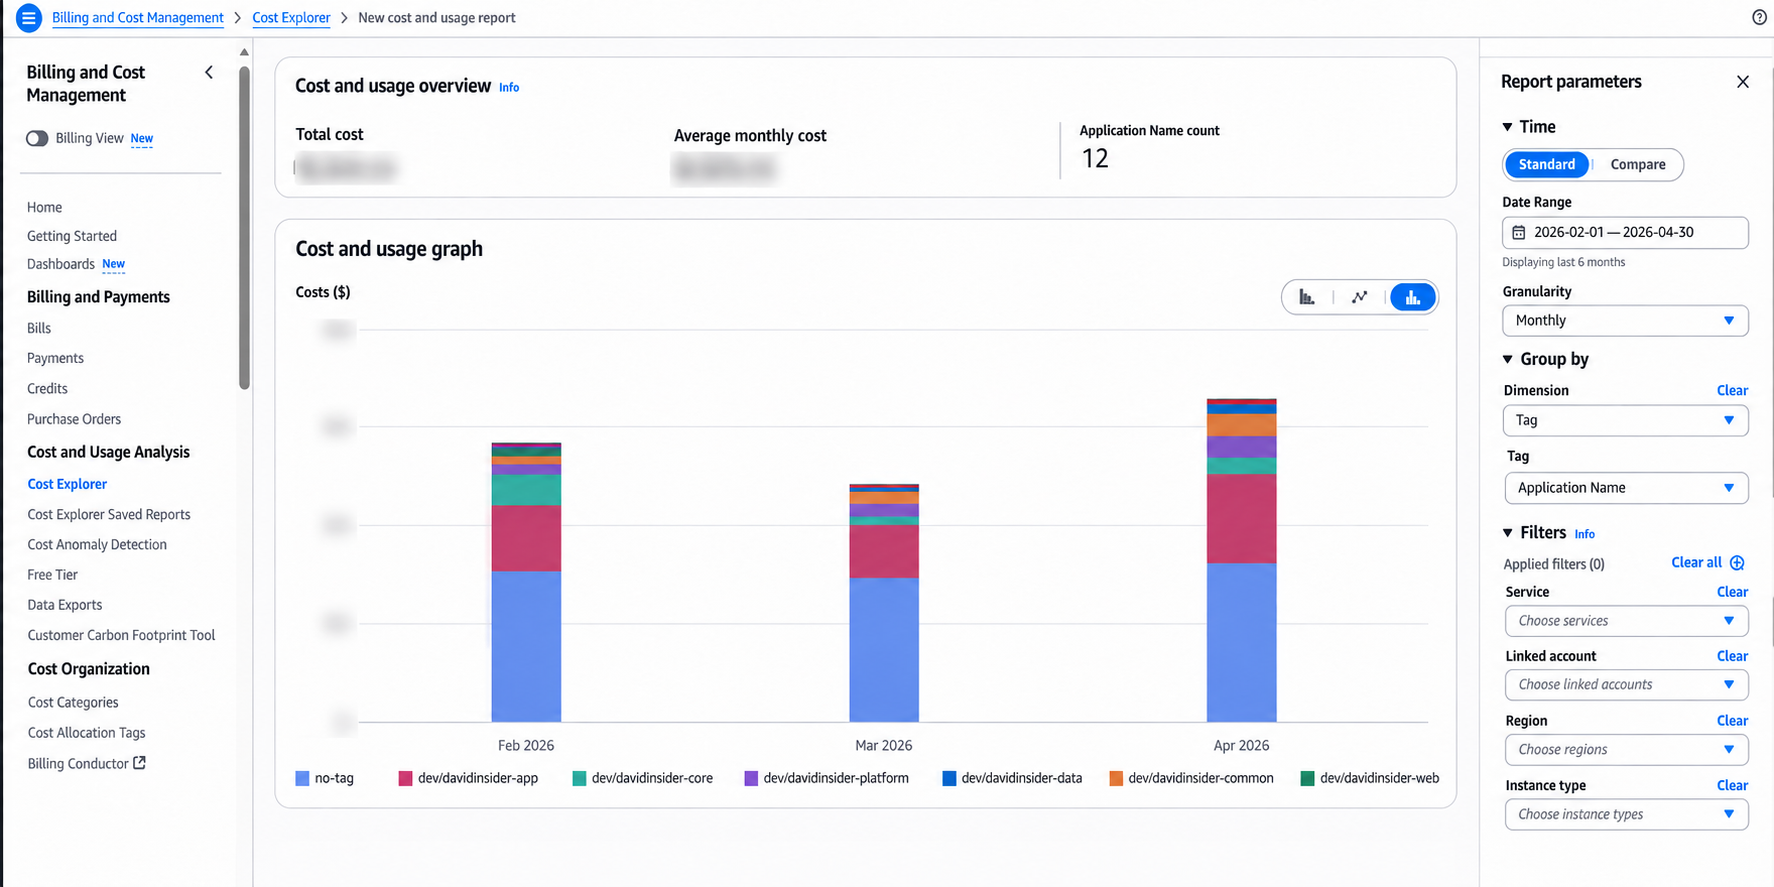This screenshot has width=1774, height=887.
Task: Switch graph to grouped bar chart
Action: [1307, 297]
